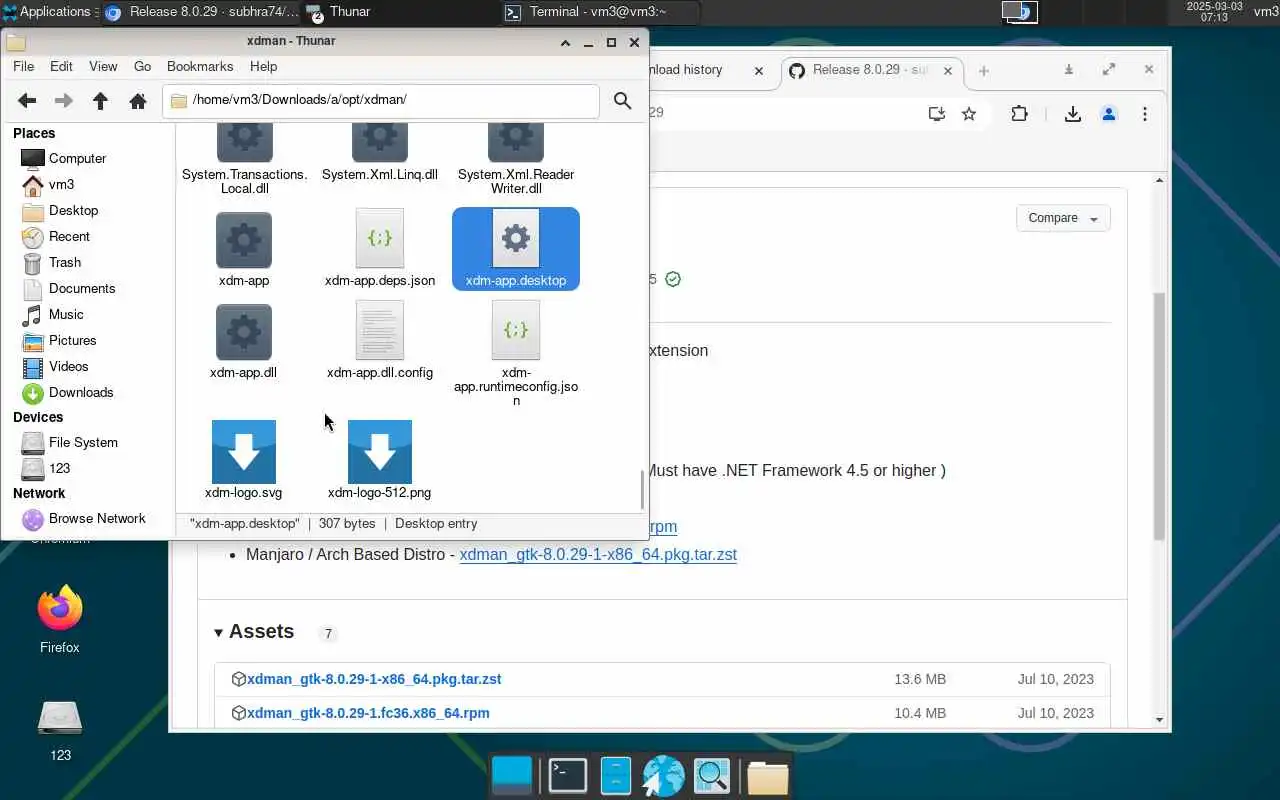
Task: Open Firefox desktop icon
Action: tap(60, 620)
